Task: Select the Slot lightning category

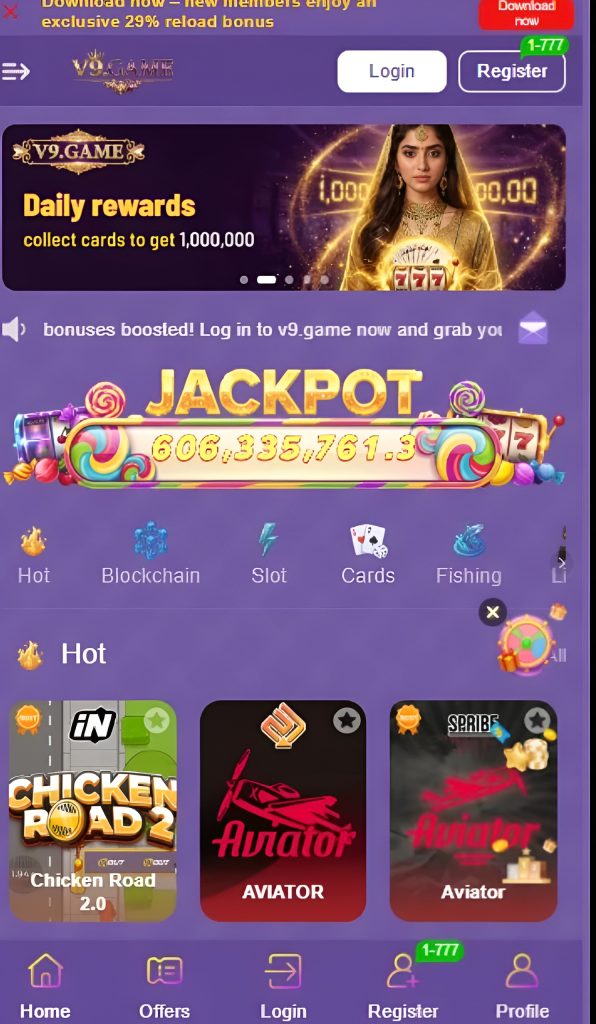Action: (x=269, y=553)
